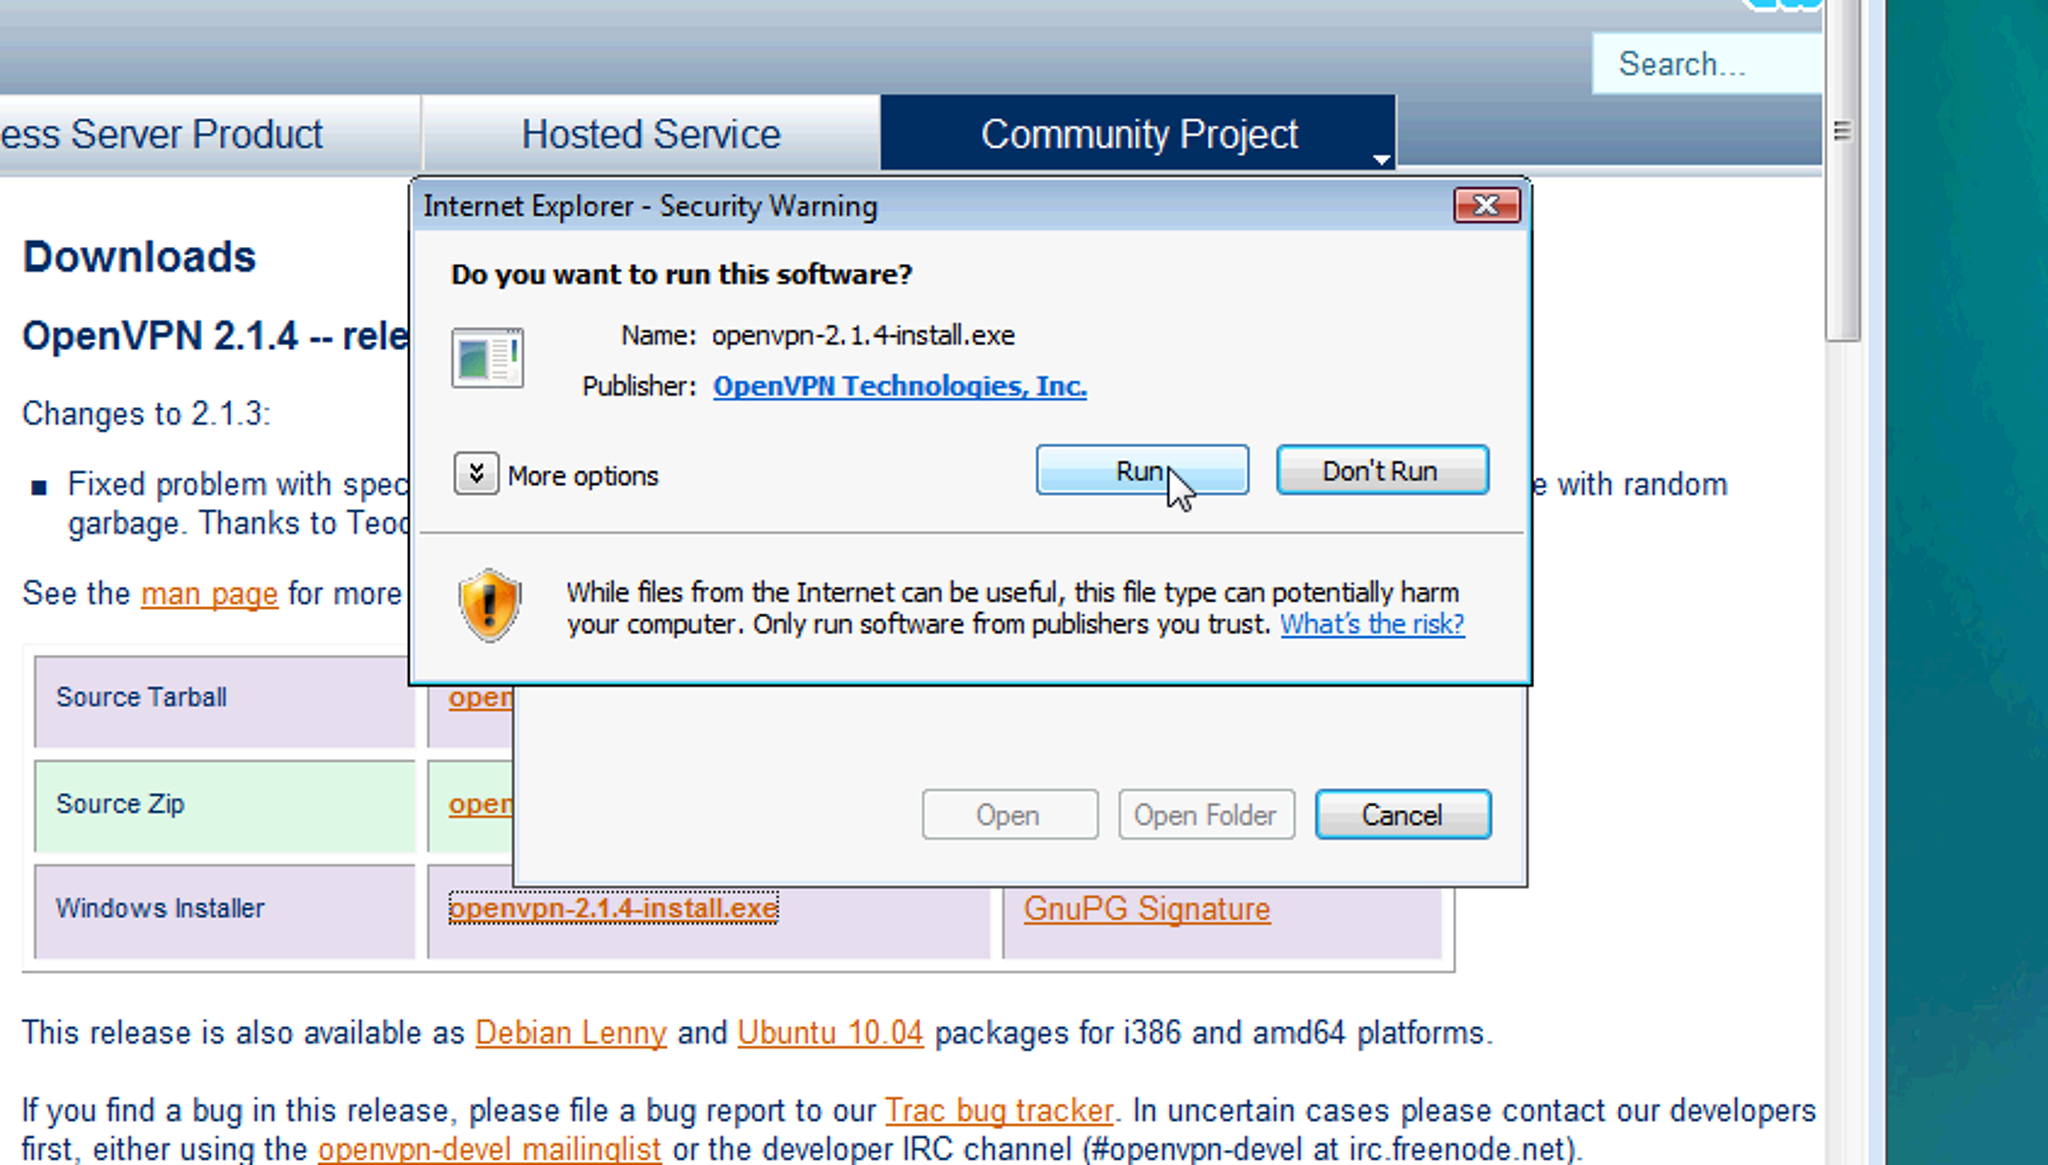Image resolution: width=2048 pixels, height=1165 pixels.
Task: Open the Ubuntu 10.04 link
Action: 830,1032
